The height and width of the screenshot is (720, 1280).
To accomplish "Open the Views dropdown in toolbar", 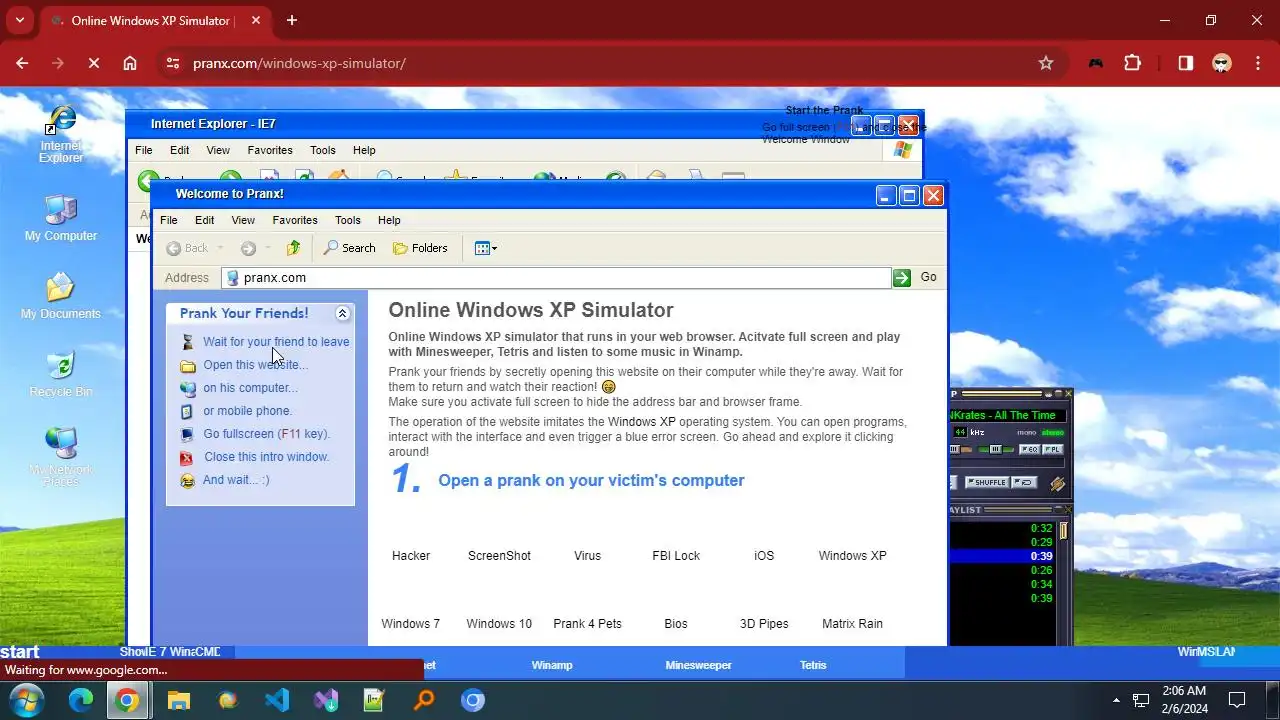I will point(486,248).
